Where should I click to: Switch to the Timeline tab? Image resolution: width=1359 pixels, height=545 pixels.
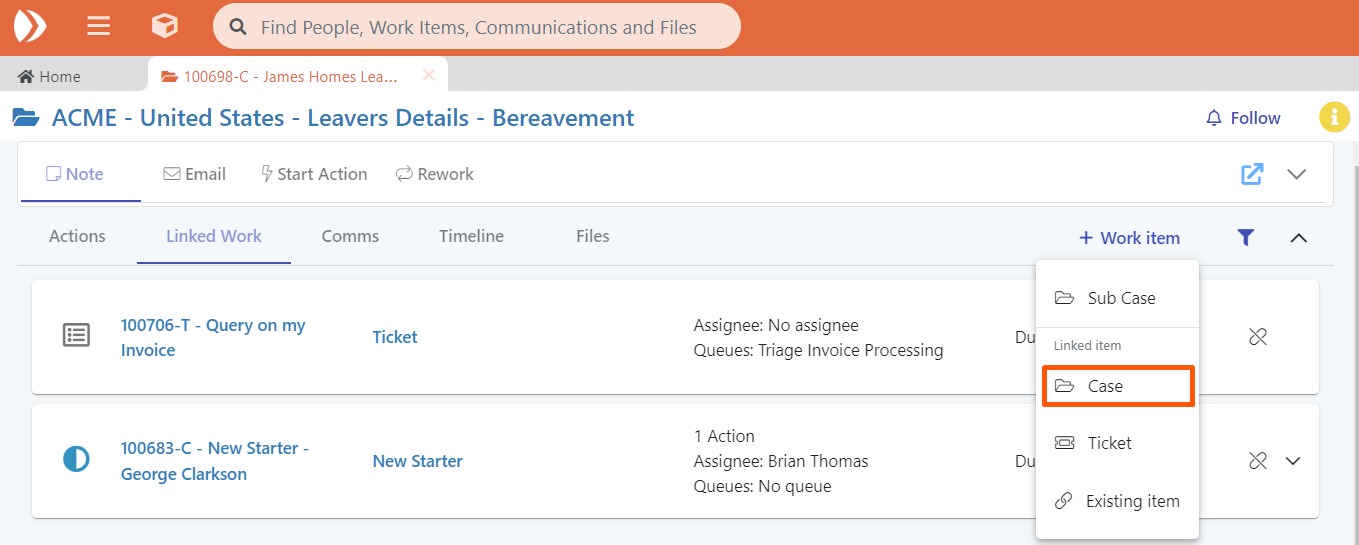(471, 236)
